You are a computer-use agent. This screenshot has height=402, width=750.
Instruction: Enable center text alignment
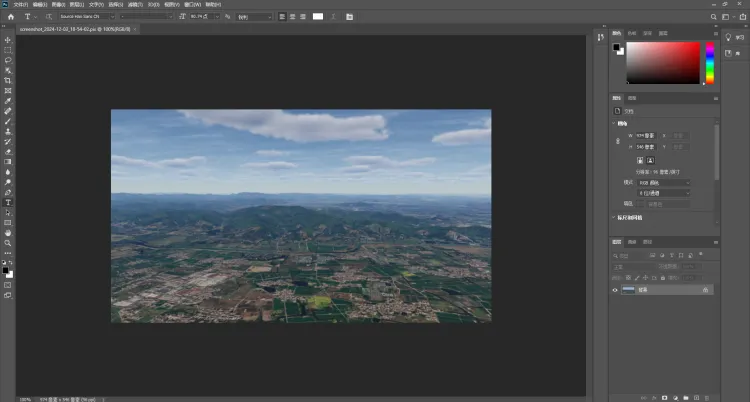pos(292,17)
